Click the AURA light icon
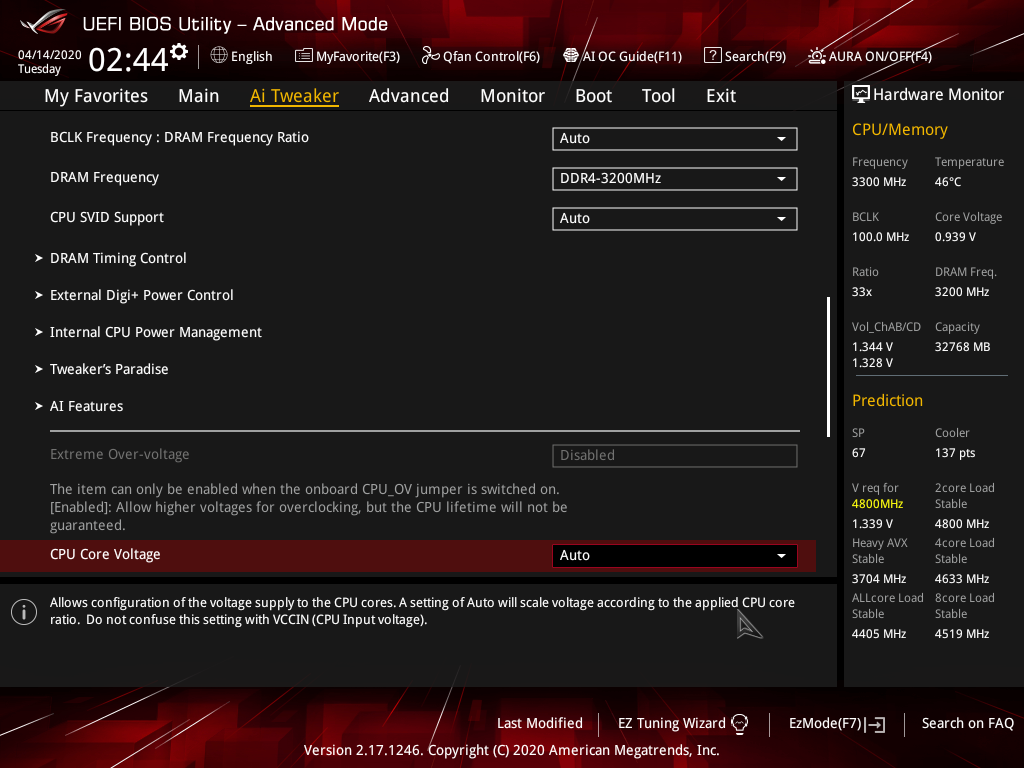The height and width of the screenshot is (768, 1024). point(816,56)
